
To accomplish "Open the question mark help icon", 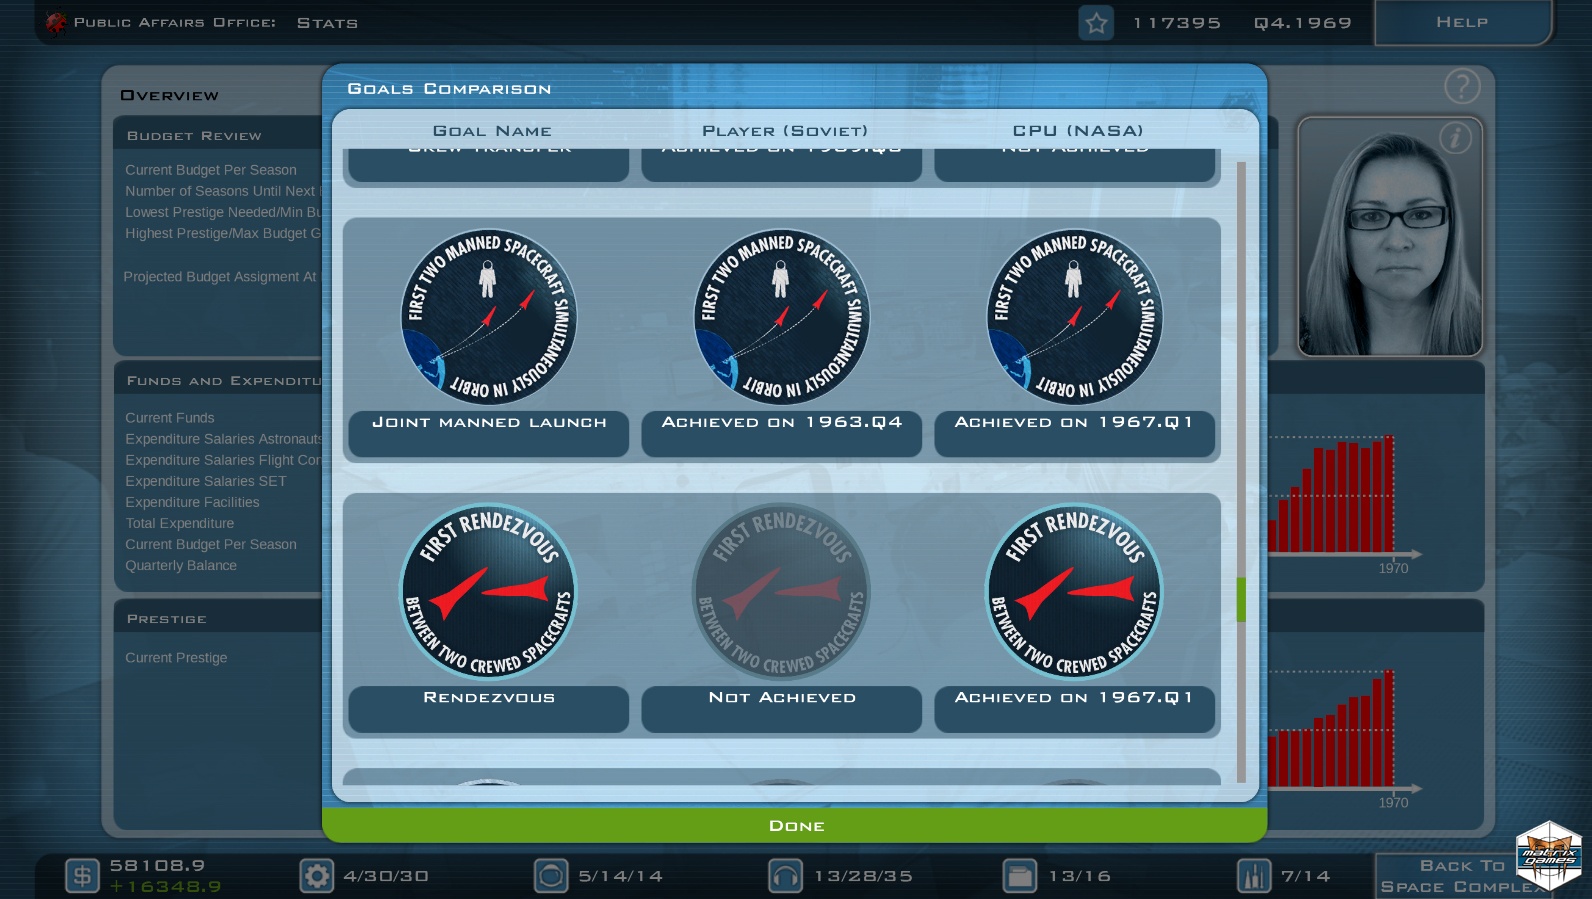I will tap(1462, 87).
